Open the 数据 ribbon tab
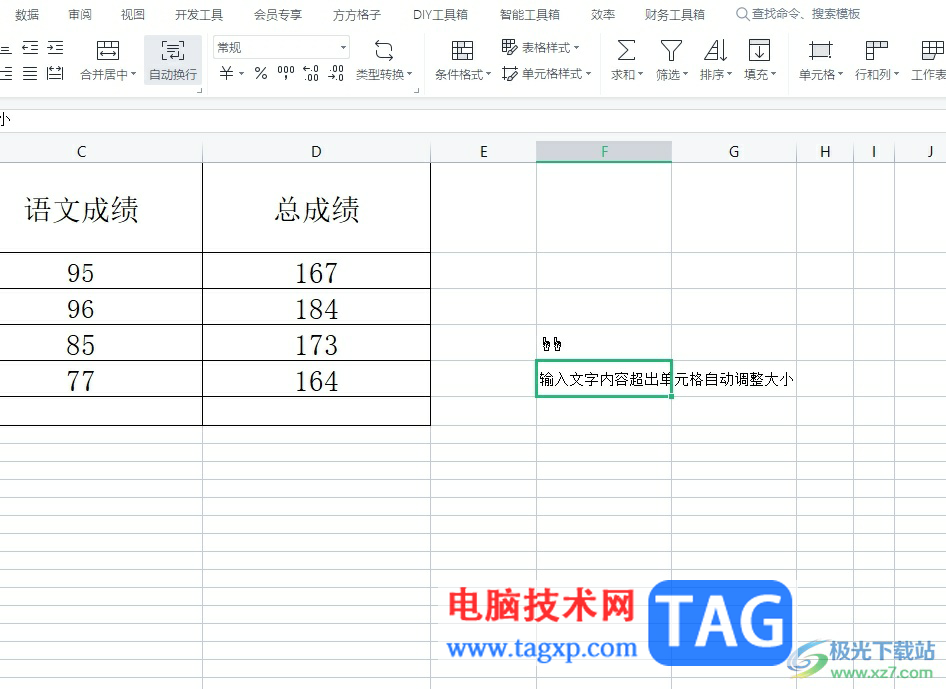This screenshot has width=946, height=689. [27, 14]
